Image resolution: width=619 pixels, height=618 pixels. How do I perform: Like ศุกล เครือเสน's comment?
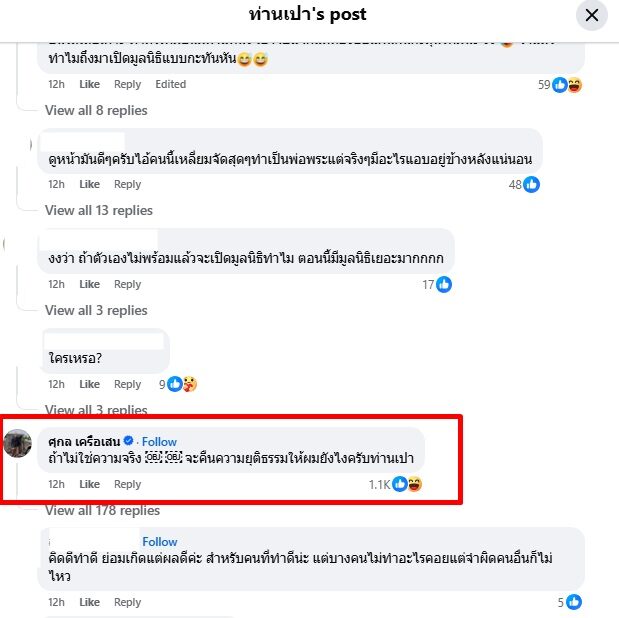[90, 484]
